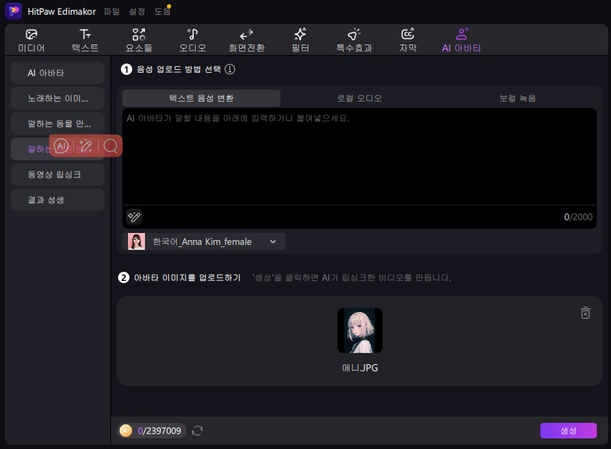The height and width of the screenshot is (449, 611).
Task: Open the 요소들 (Elements) tab
Action: (x=139, y=40)
